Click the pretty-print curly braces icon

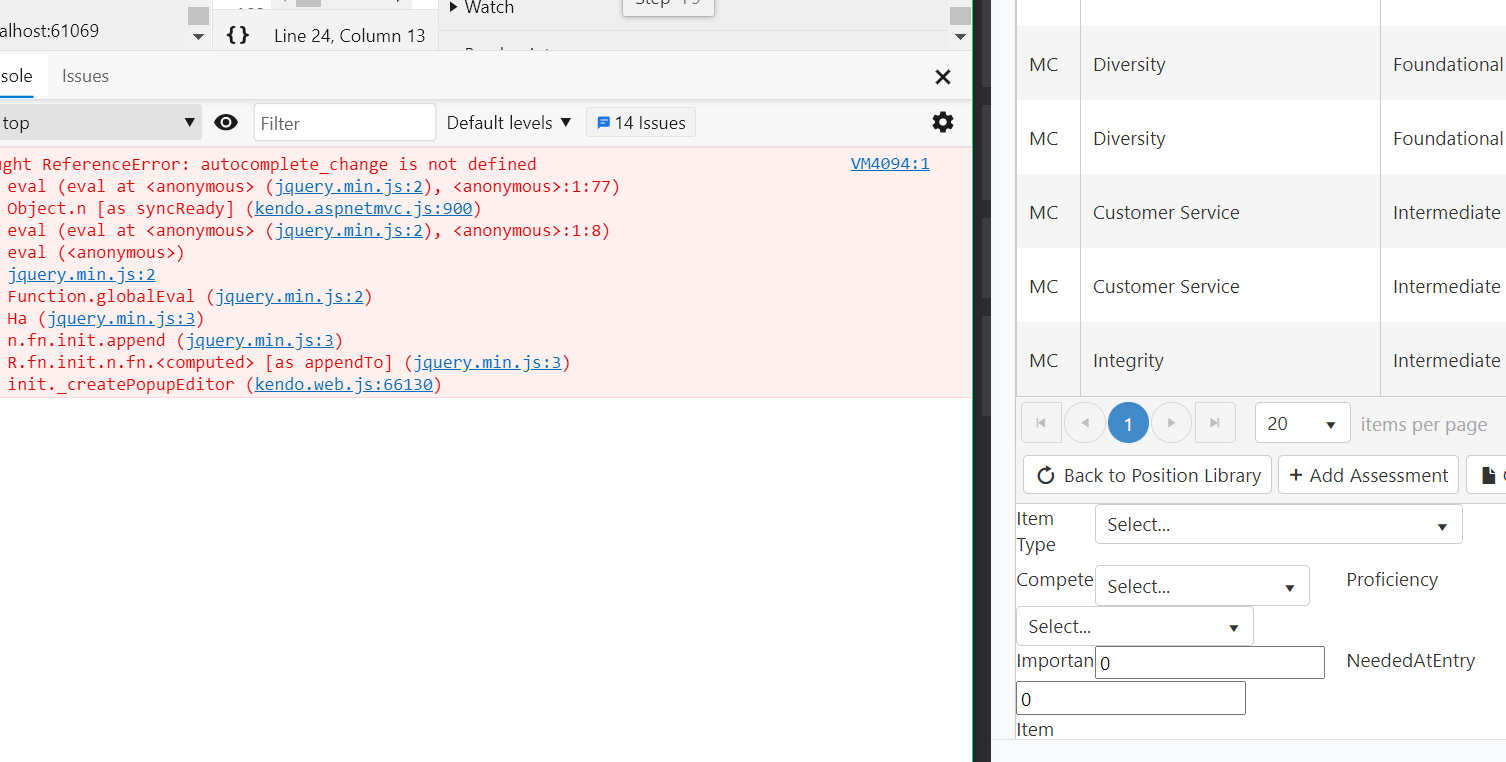tap(237, 35)
